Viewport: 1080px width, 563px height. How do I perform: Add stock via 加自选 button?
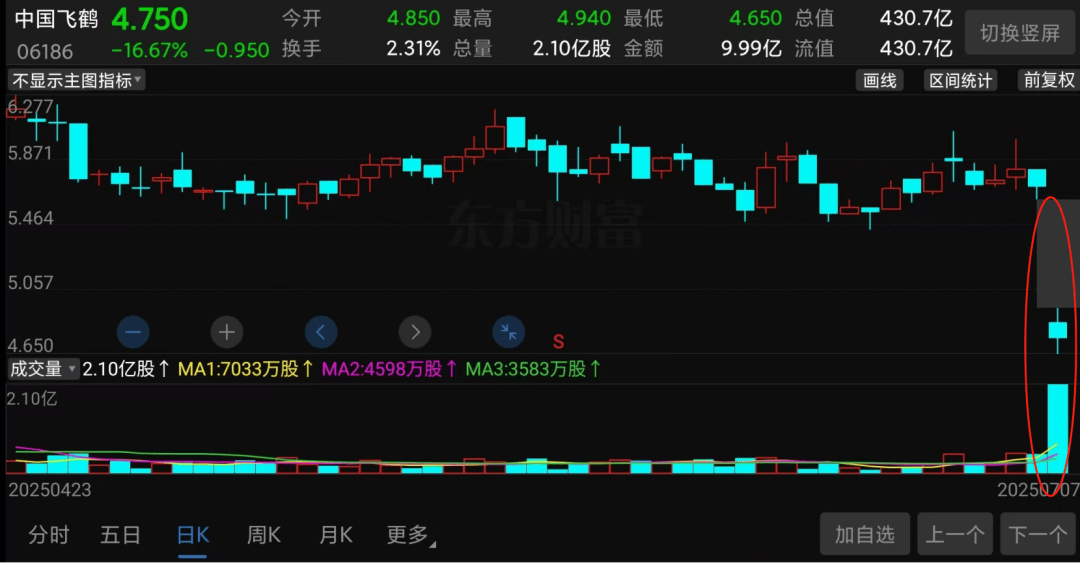[864, 533]
